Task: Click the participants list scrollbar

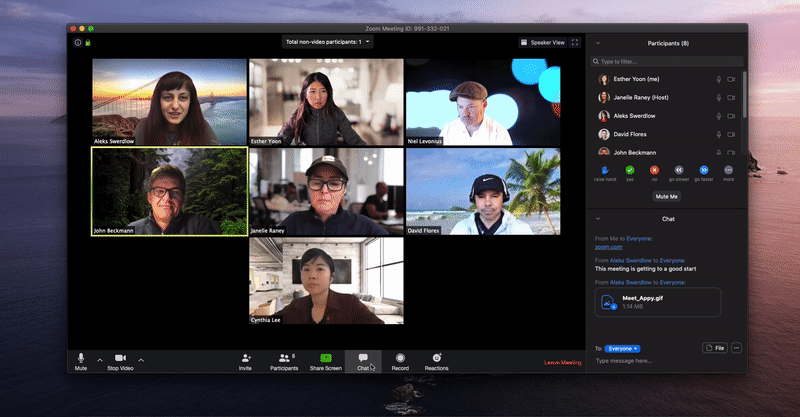Action: tap(745, 94)
